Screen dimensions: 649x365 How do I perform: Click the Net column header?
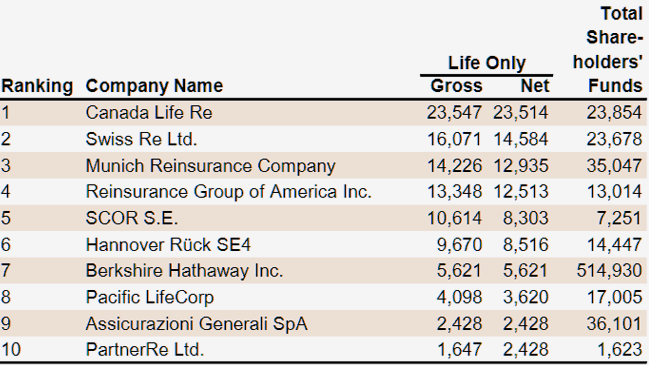point(535,86)
